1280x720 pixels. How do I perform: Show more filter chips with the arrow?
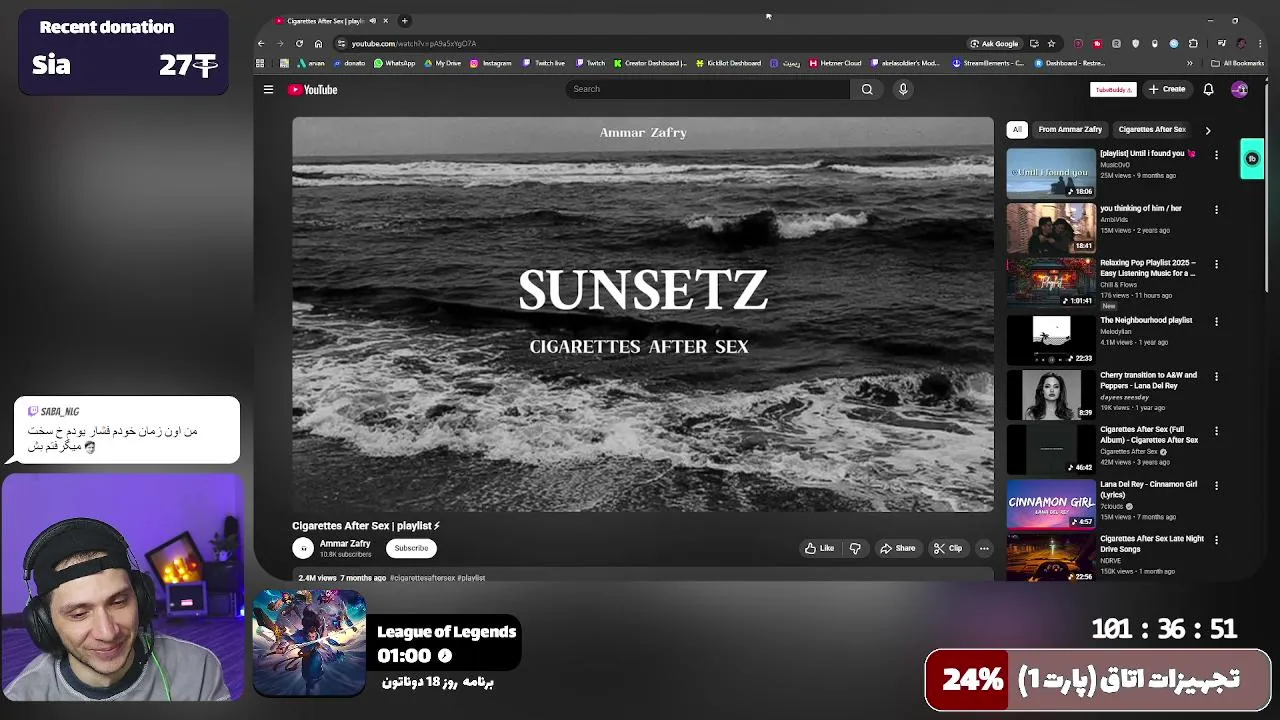(x=1207, y=130)
